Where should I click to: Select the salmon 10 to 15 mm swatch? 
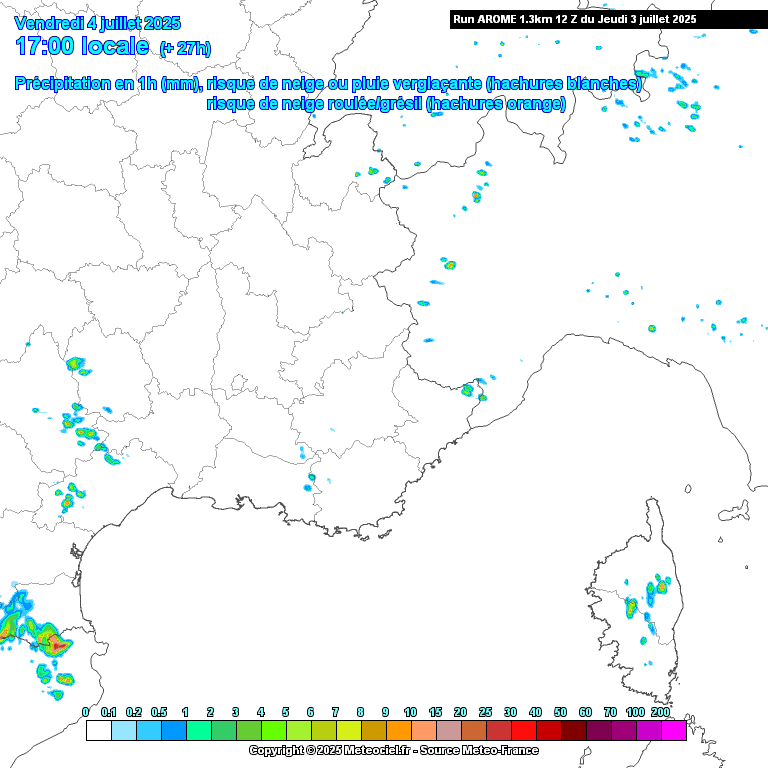pos(424,730)
